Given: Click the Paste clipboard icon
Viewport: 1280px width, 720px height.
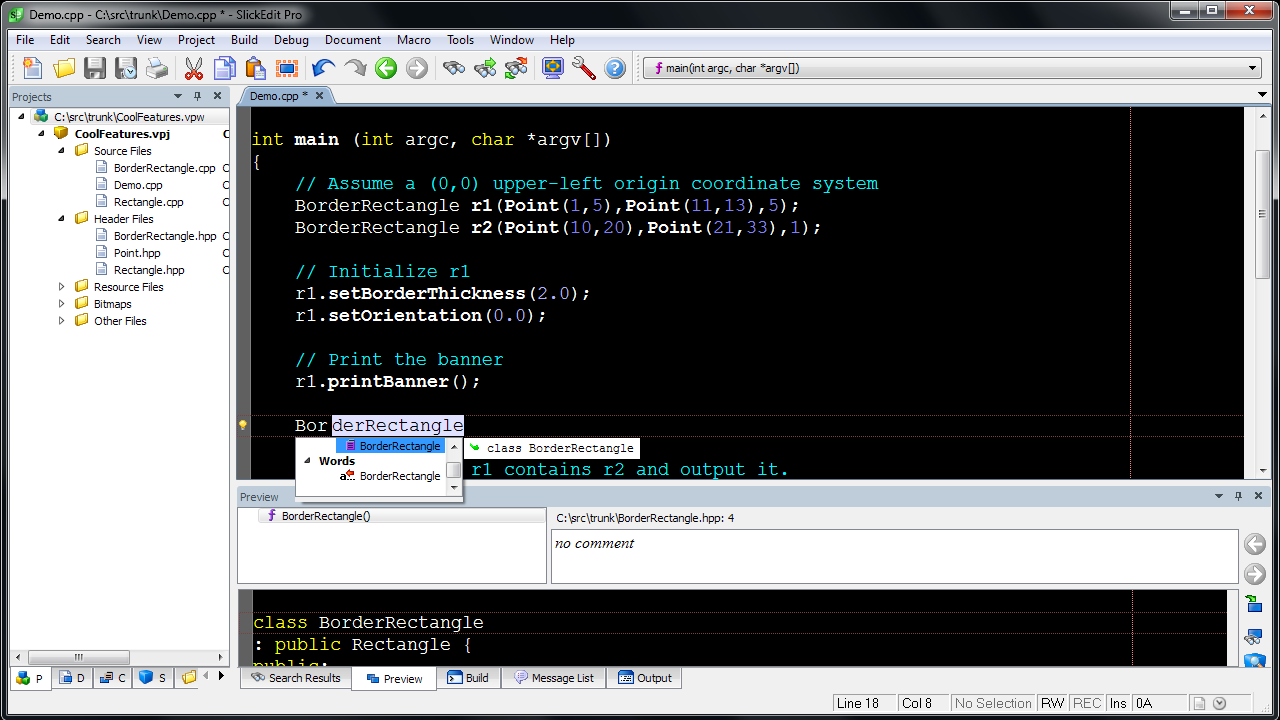Looking at the screenshot, I should [256, 68].
